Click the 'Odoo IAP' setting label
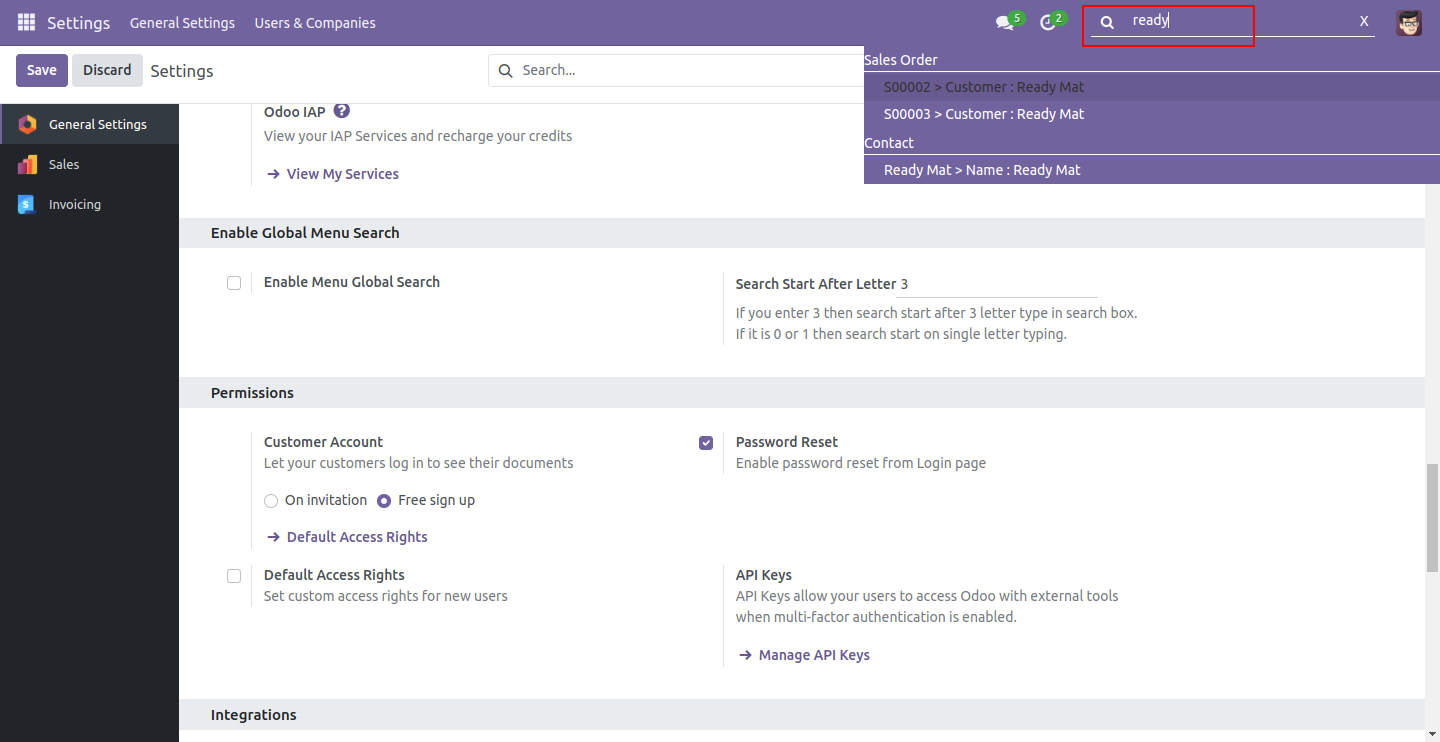 295,112
